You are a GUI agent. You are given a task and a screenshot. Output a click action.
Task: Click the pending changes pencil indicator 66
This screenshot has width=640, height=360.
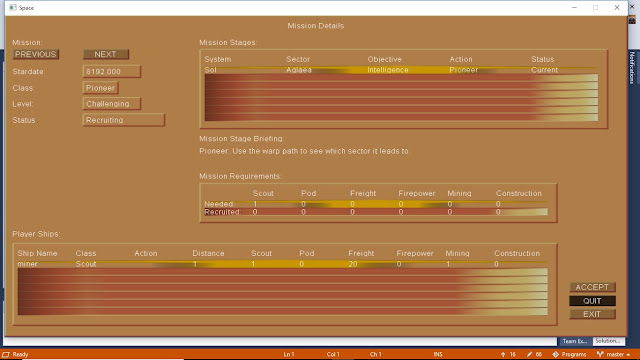535,354
